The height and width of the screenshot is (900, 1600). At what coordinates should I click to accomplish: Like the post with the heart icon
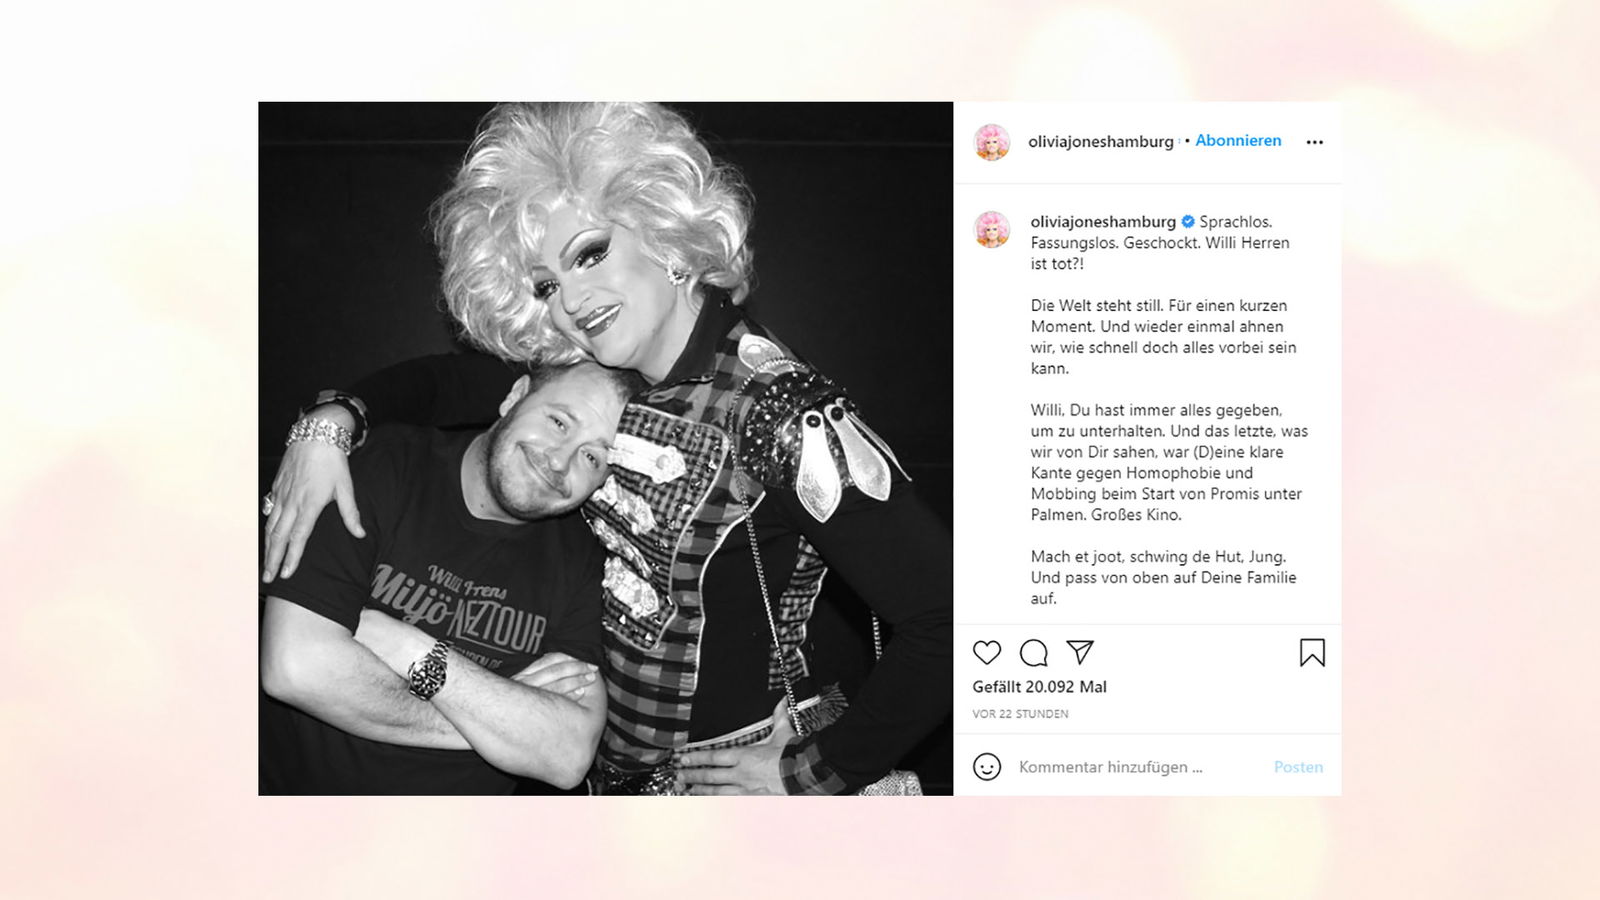pos(987,653)
